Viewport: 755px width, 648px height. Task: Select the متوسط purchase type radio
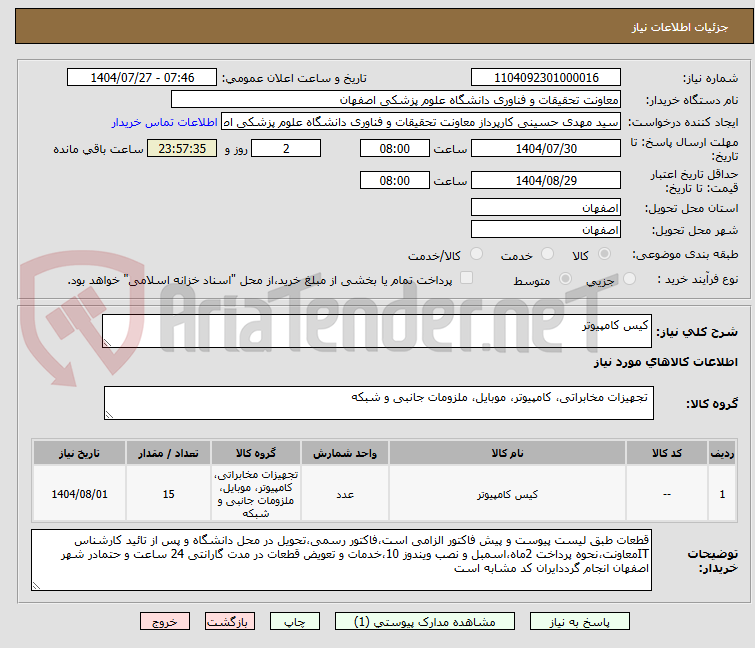(565, 279)
